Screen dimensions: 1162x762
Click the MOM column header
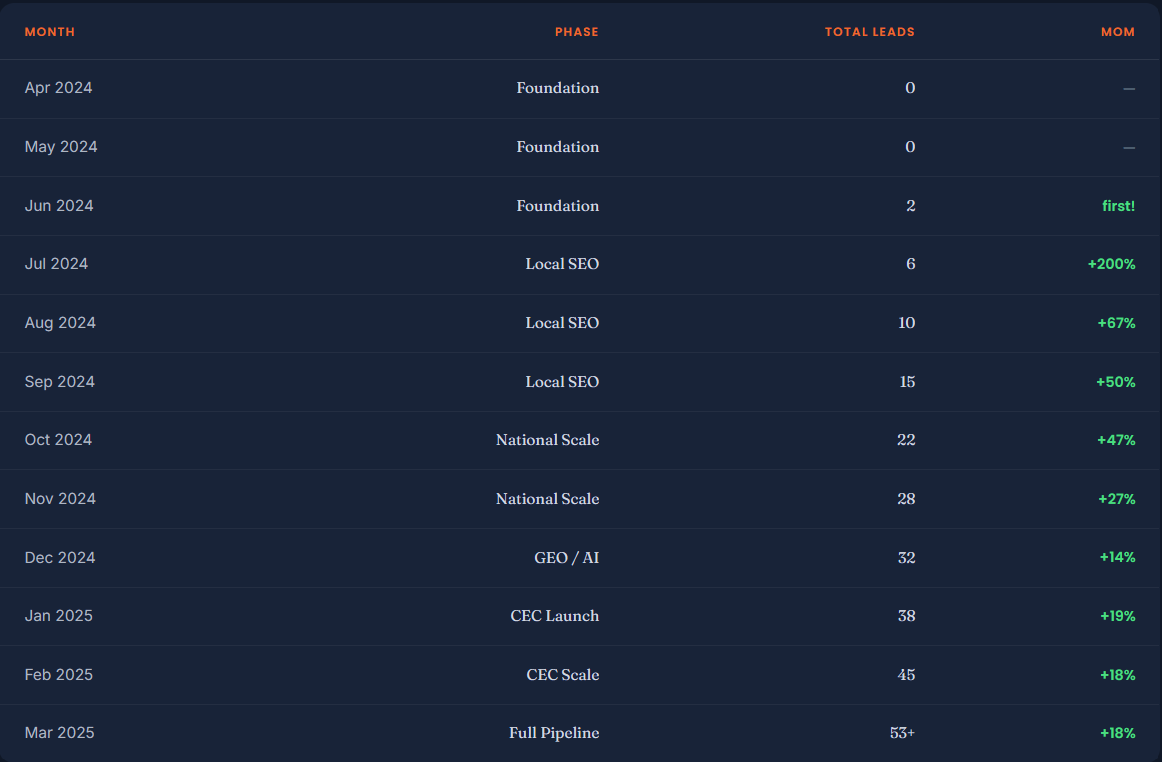1118,32
